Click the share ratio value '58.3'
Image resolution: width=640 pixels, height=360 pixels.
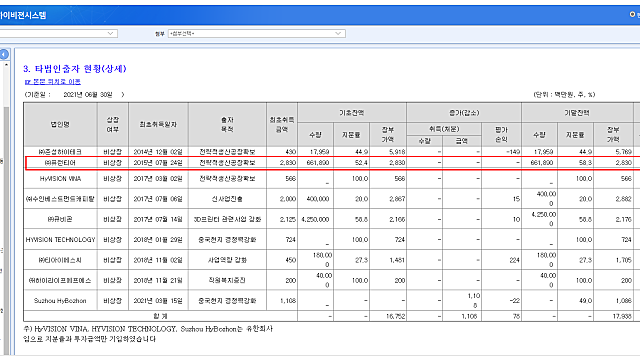585,163
